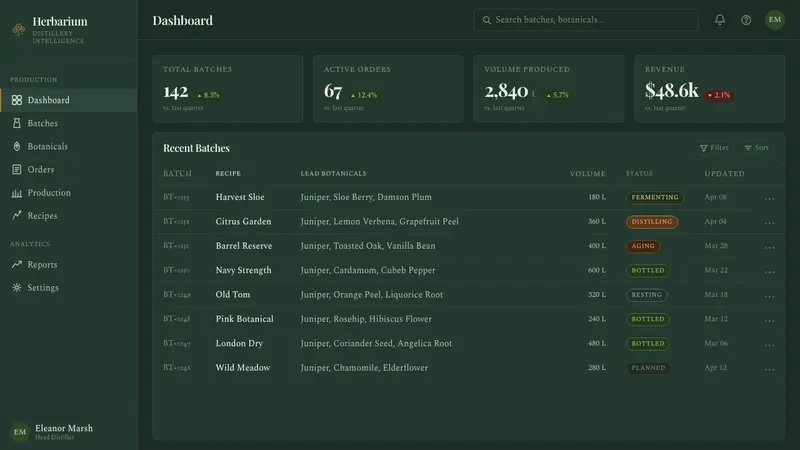Viewport: 800px width, 450px height.
Task: Open the Reports section
Action: [x=68, y=264]
